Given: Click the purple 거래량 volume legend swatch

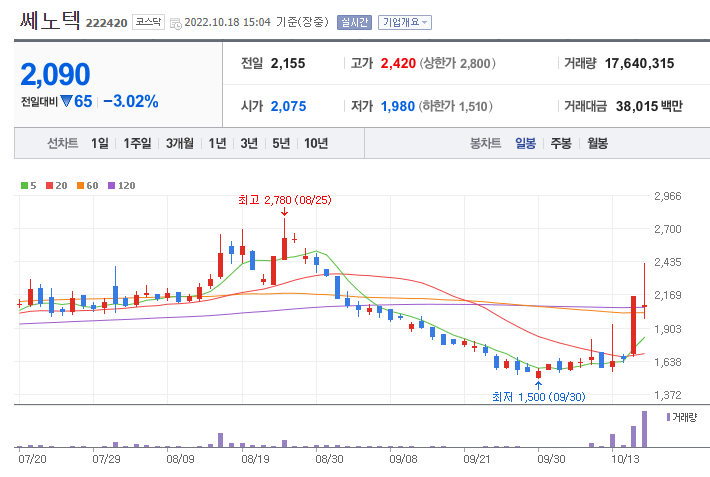Looking at the screenshot, I should click(668, 417).
